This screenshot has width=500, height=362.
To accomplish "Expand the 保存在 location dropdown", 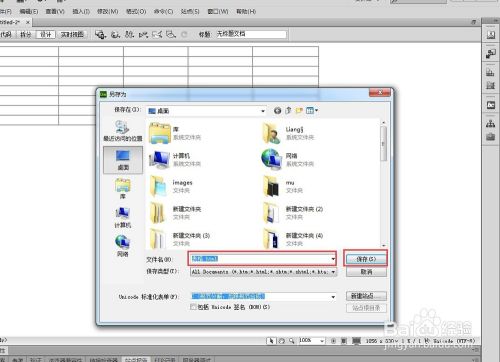I will pyautogui.click(x=263, y=111).
